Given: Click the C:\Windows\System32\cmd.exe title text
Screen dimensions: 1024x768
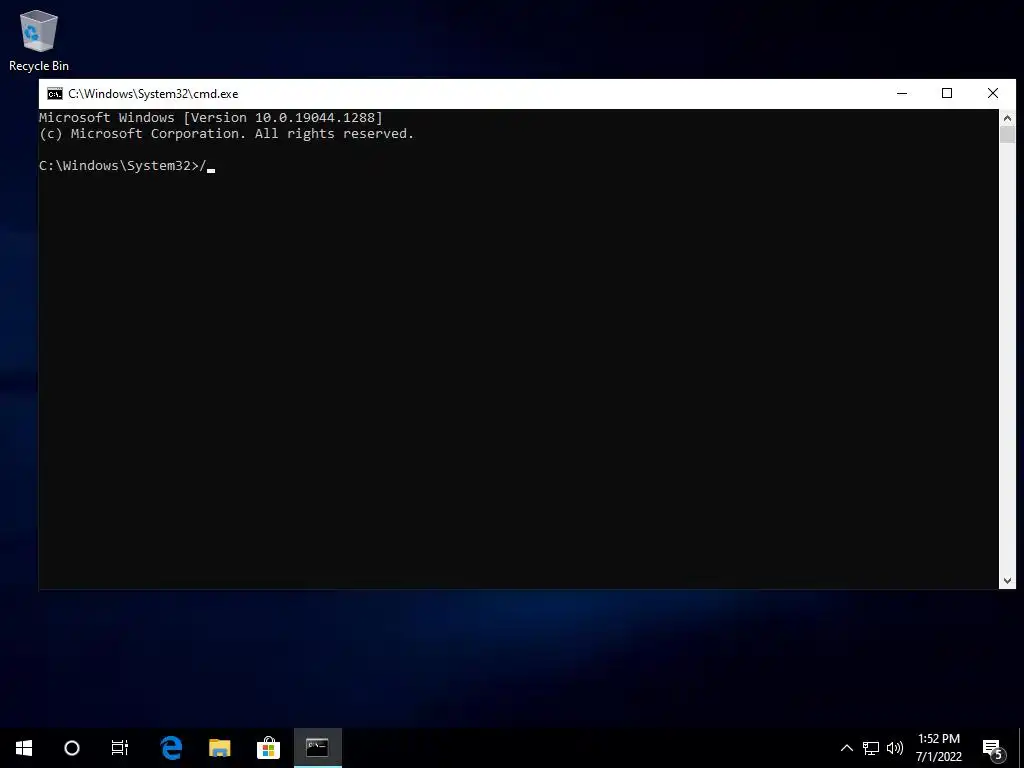Looking at the screenshot, I should (x=153, y=94).
